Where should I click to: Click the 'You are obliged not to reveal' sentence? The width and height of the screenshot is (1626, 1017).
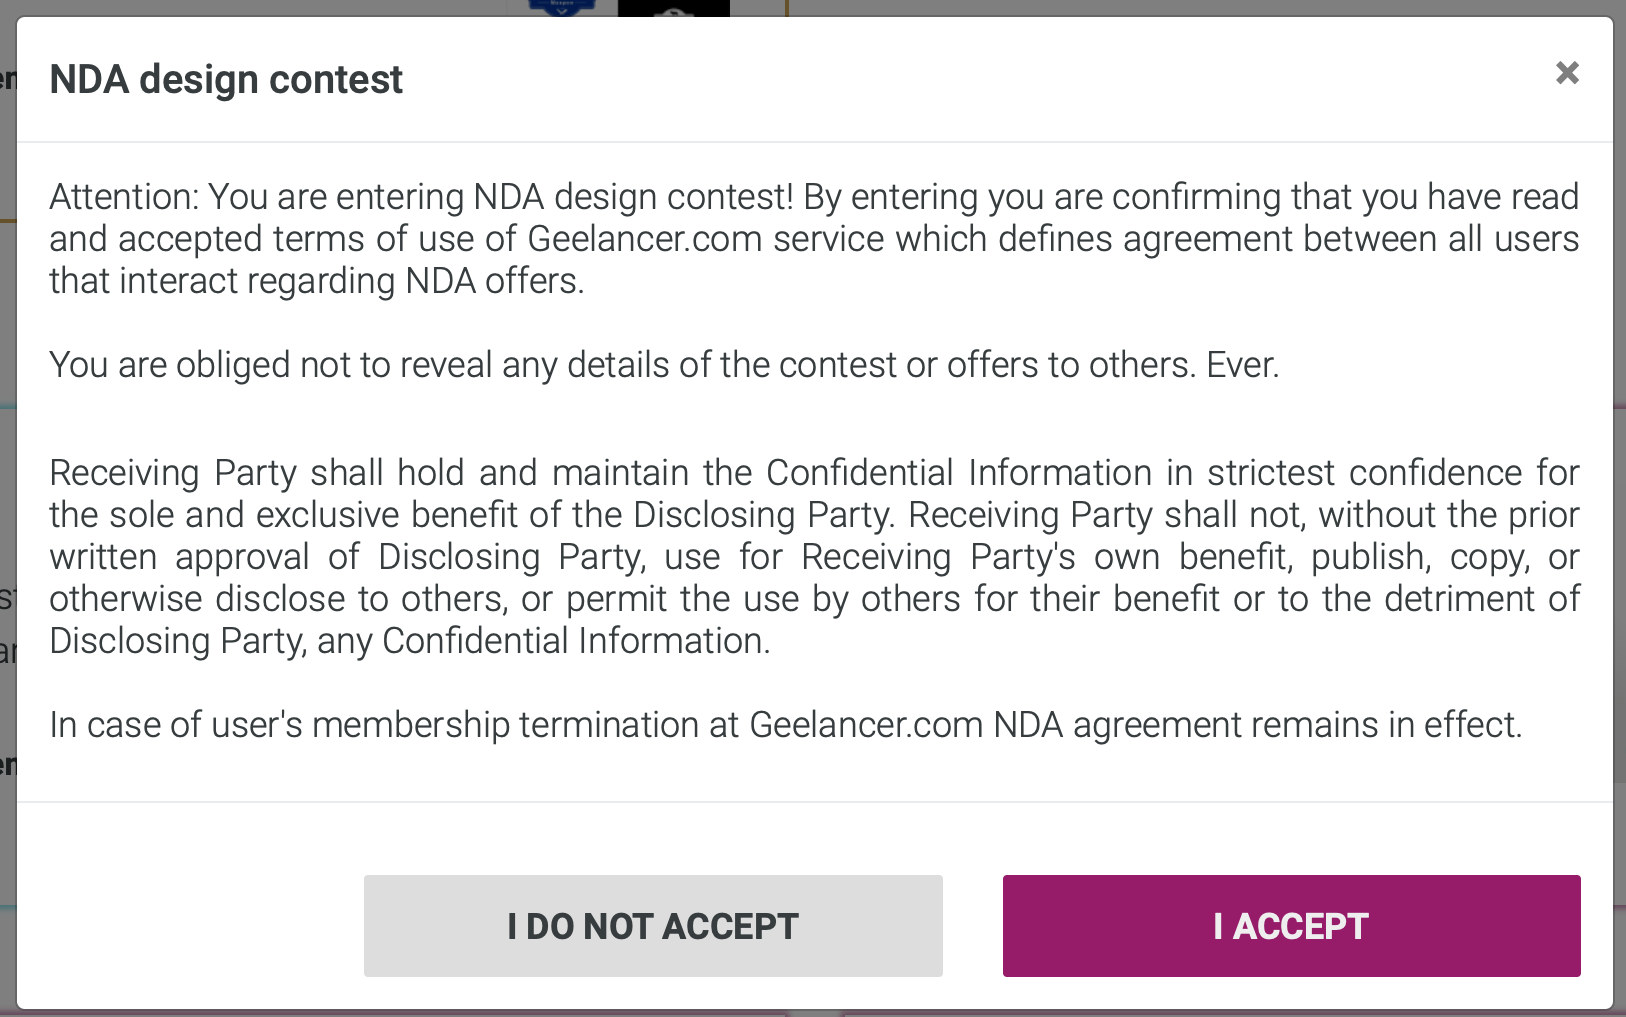[x=664, y=365]
